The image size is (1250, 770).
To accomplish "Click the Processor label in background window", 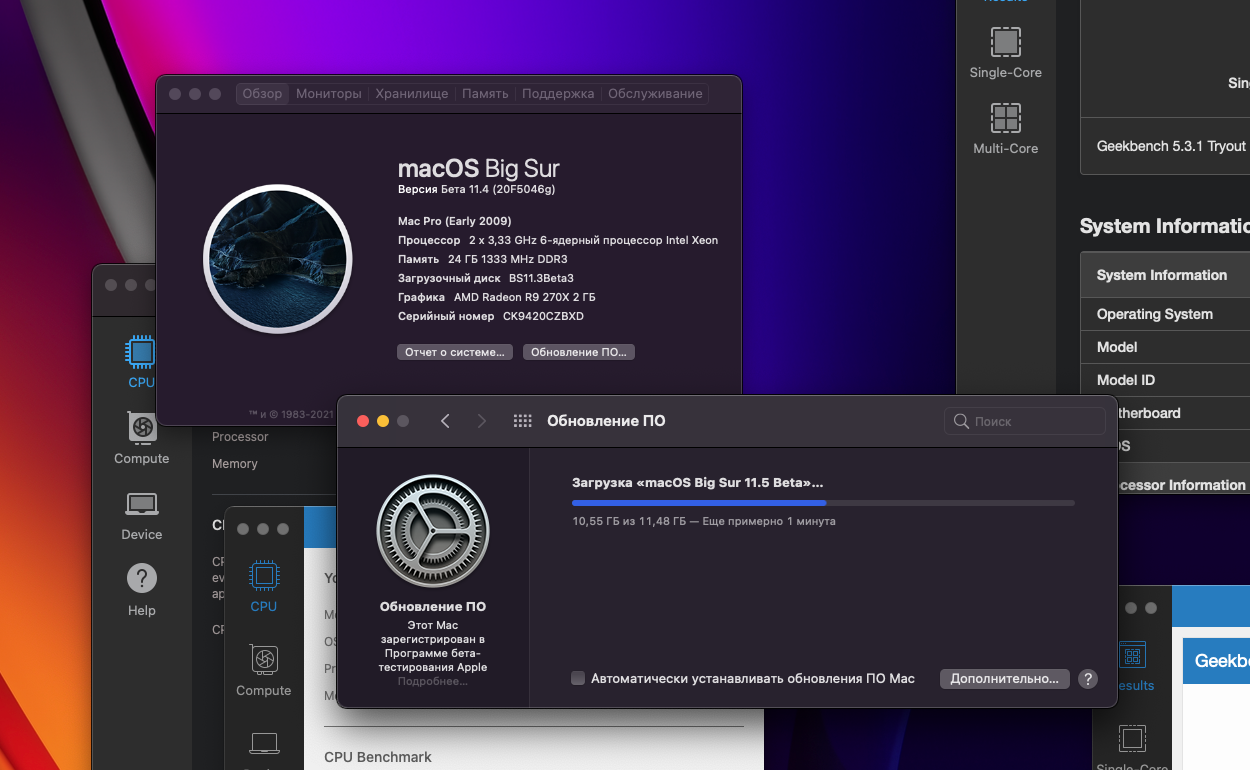I will coord(240,437).
